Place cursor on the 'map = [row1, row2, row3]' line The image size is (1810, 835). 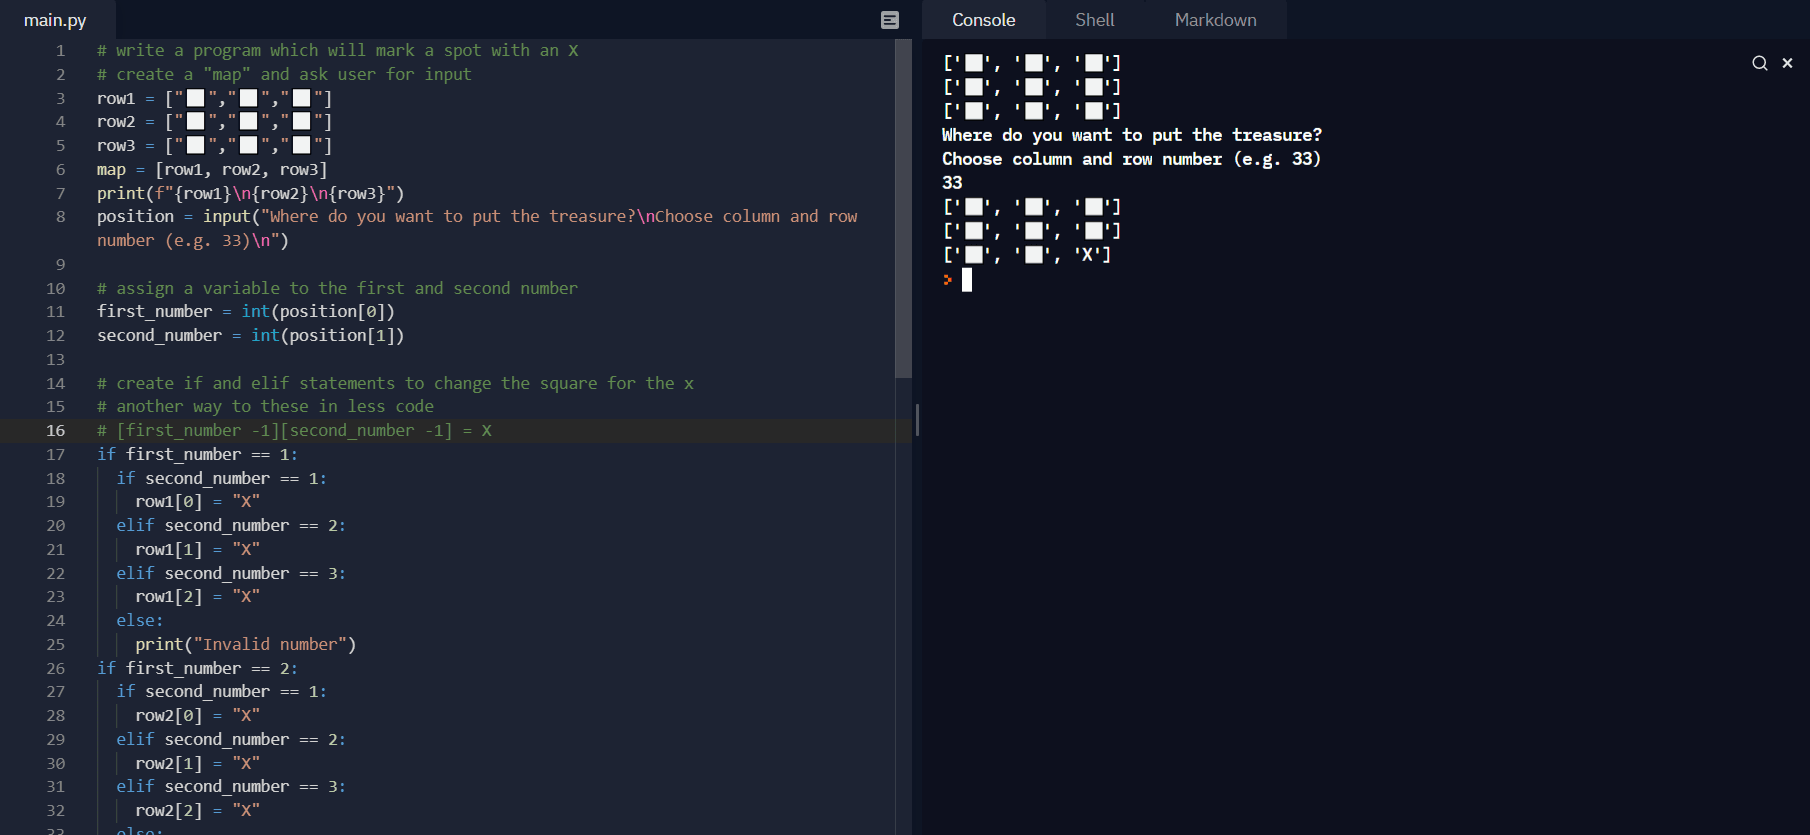tap(212, 170)
